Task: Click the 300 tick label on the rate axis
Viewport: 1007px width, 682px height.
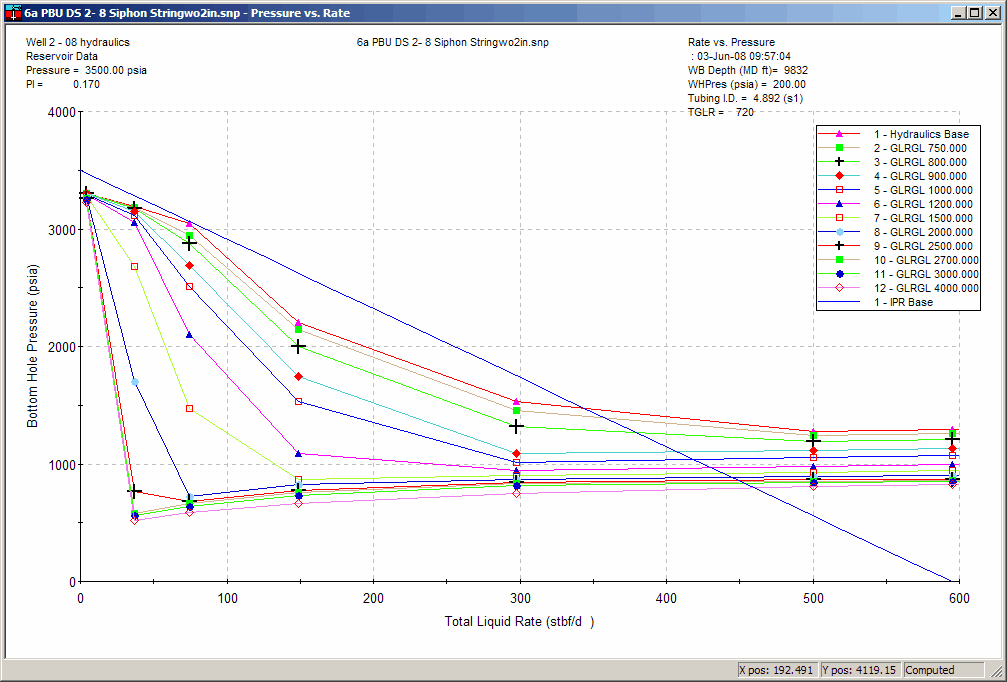Action: (x=520, y=599)
